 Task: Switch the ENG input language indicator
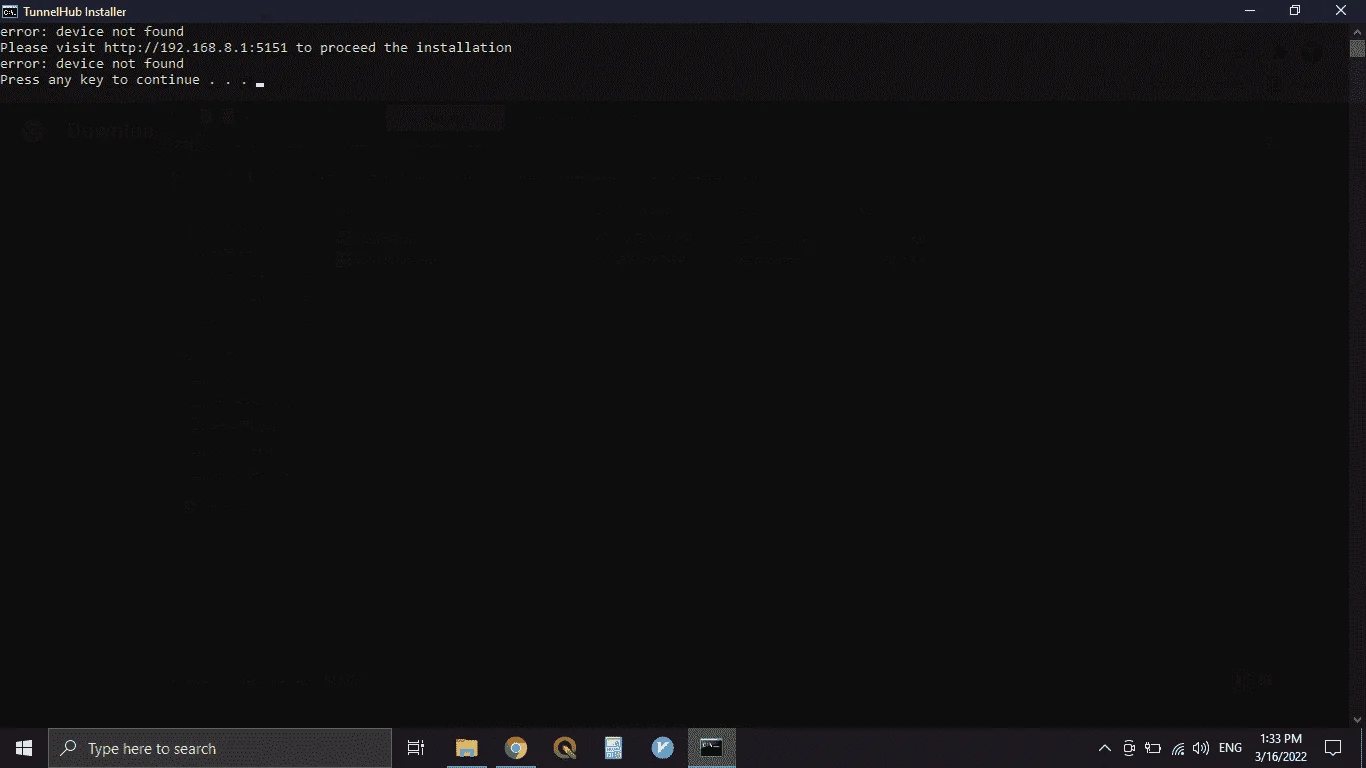[1230, 748]
